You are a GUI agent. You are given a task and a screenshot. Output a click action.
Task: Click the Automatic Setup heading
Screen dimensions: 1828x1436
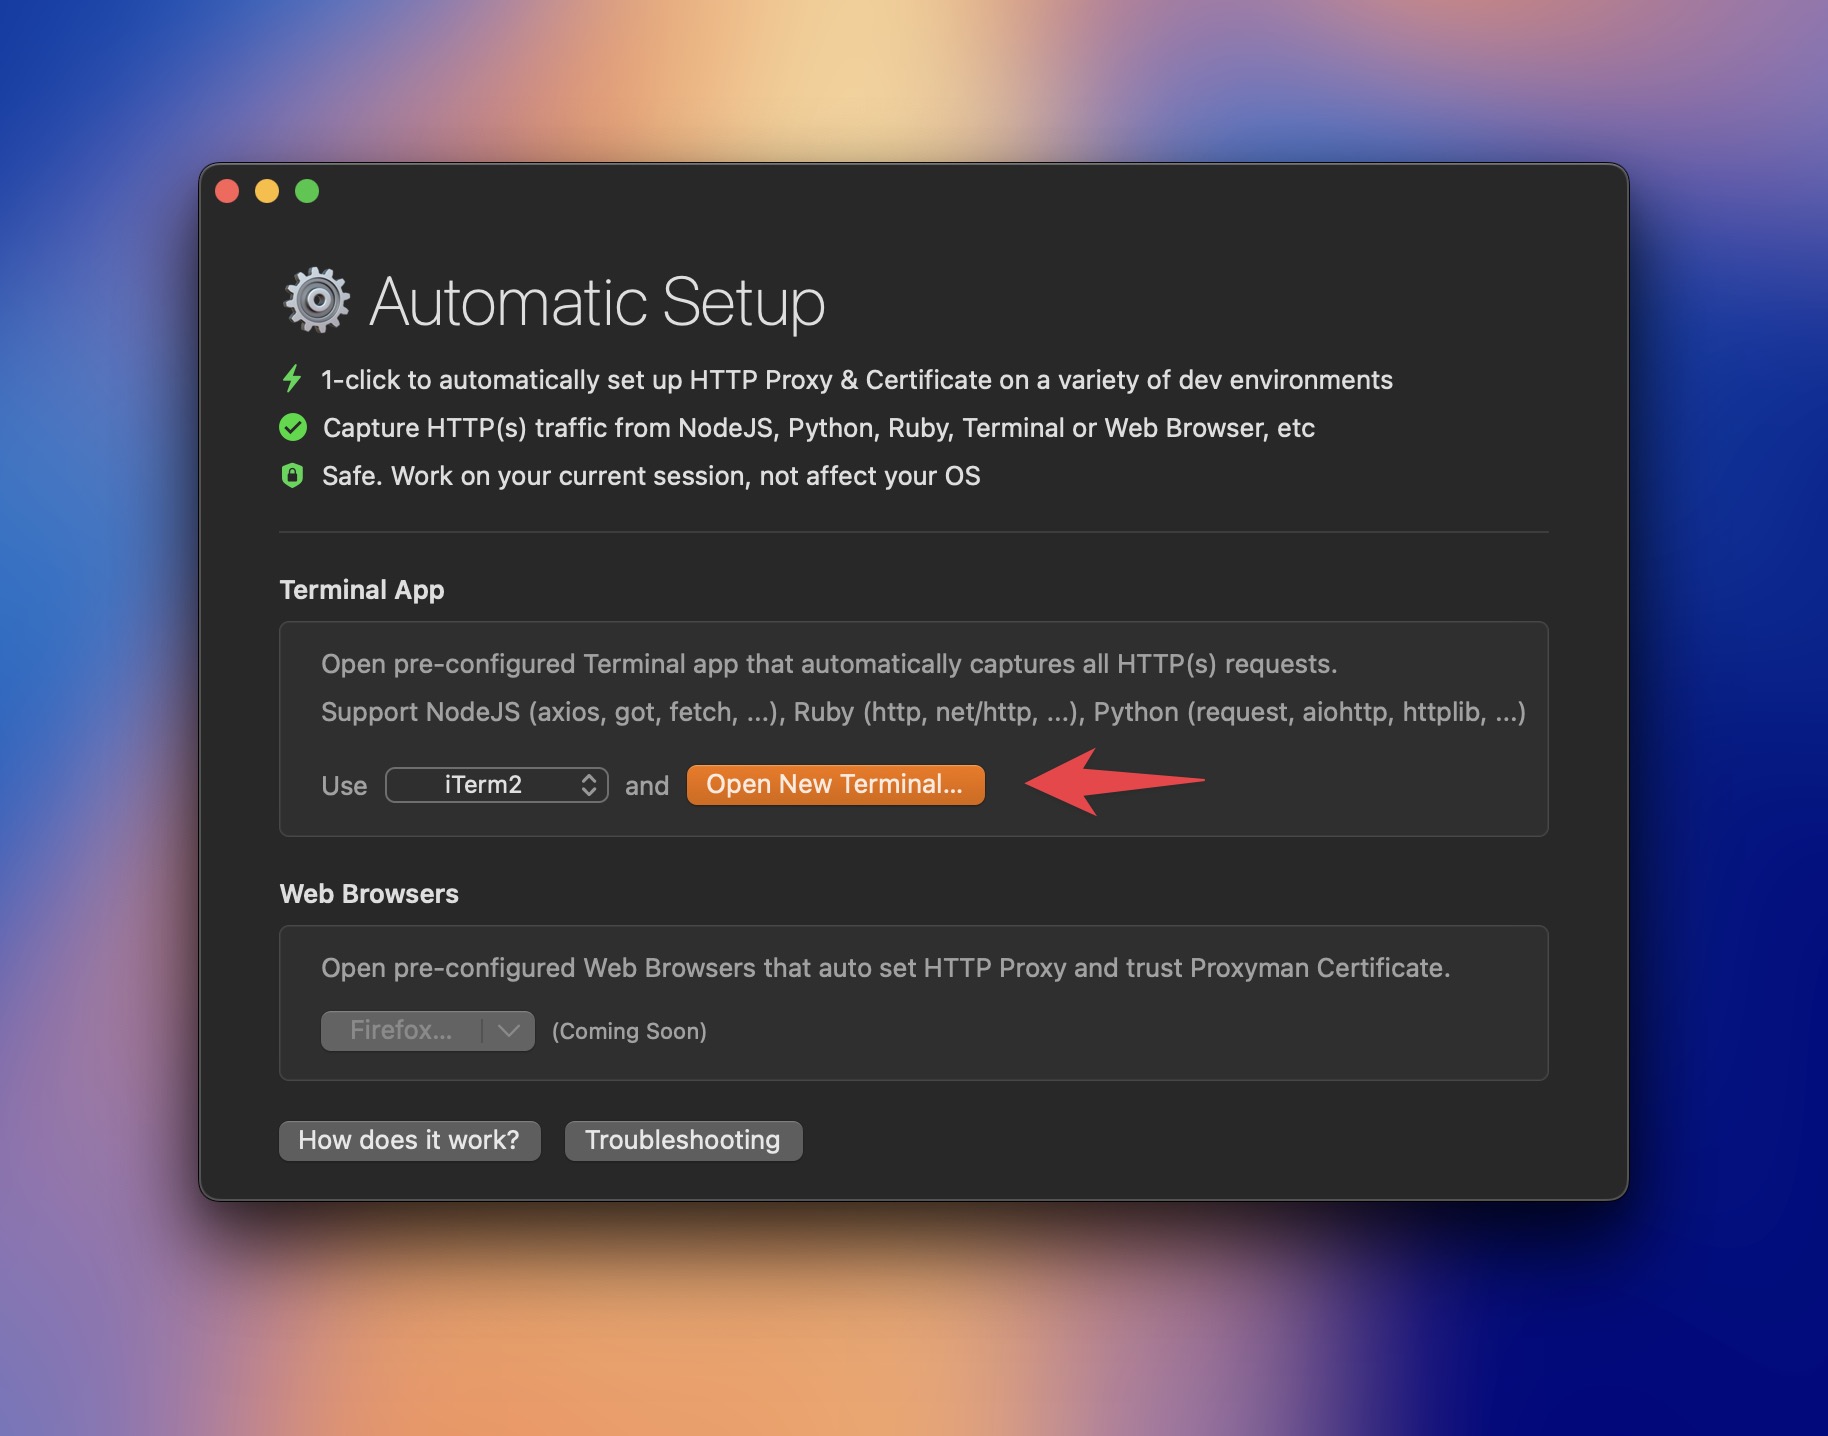597,302
